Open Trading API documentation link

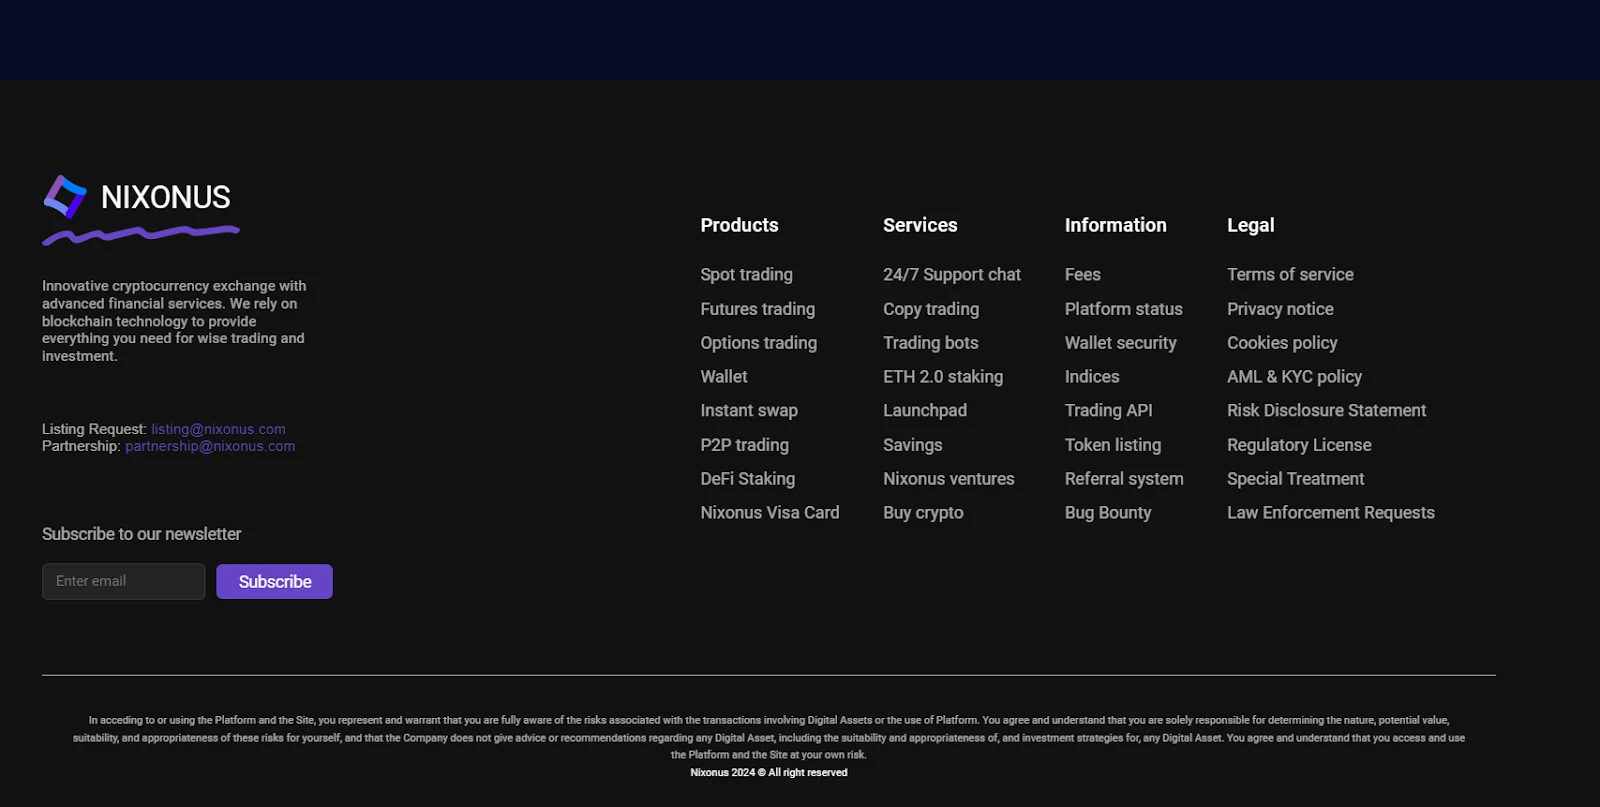coord(1108,411)
